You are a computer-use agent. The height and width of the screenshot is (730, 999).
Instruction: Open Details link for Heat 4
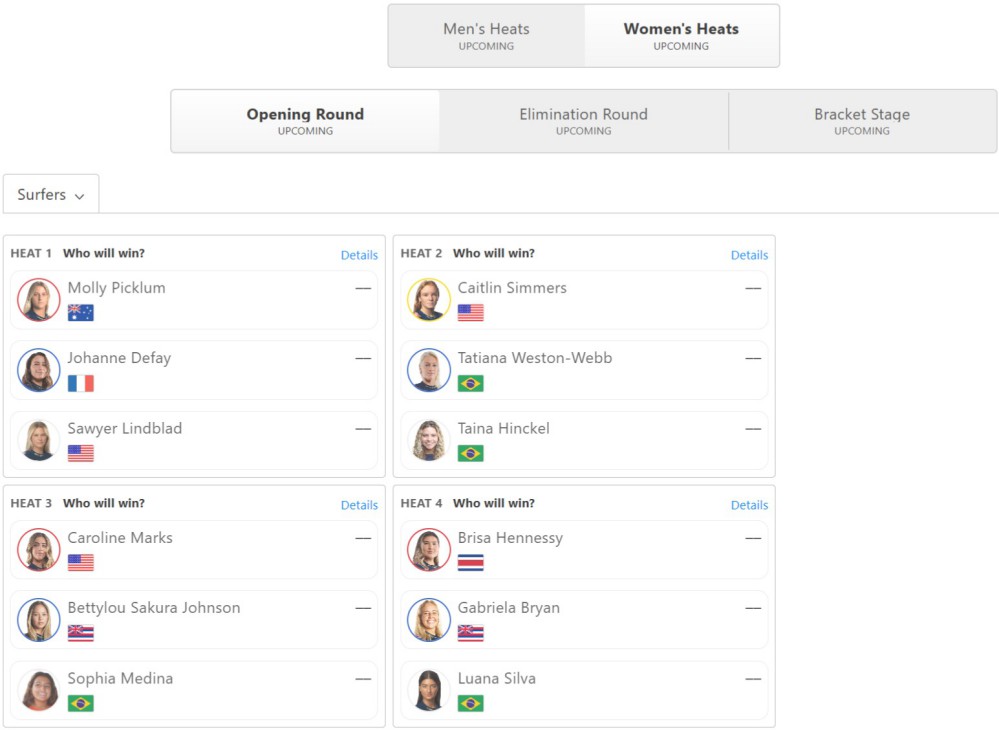click(x=749, y=505)
